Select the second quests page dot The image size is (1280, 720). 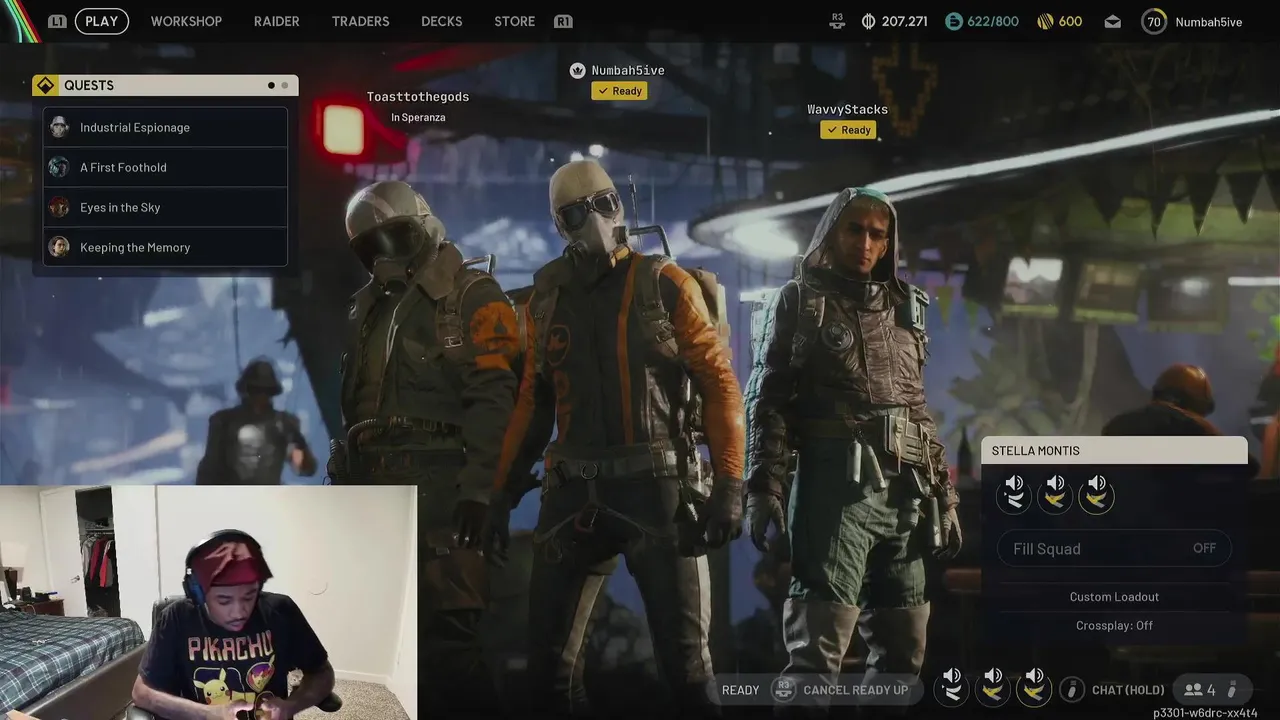tap(285, 85)
